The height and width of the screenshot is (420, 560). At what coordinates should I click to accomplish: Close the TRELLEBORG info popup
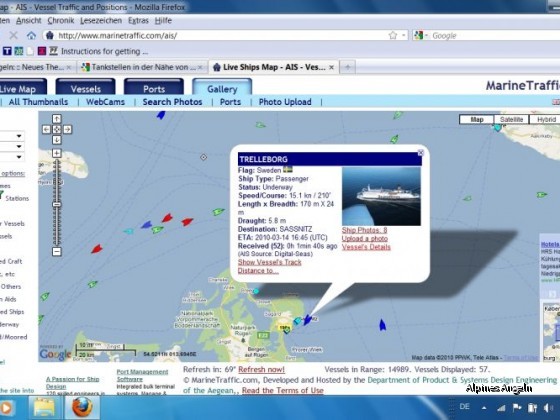point(421,153)
